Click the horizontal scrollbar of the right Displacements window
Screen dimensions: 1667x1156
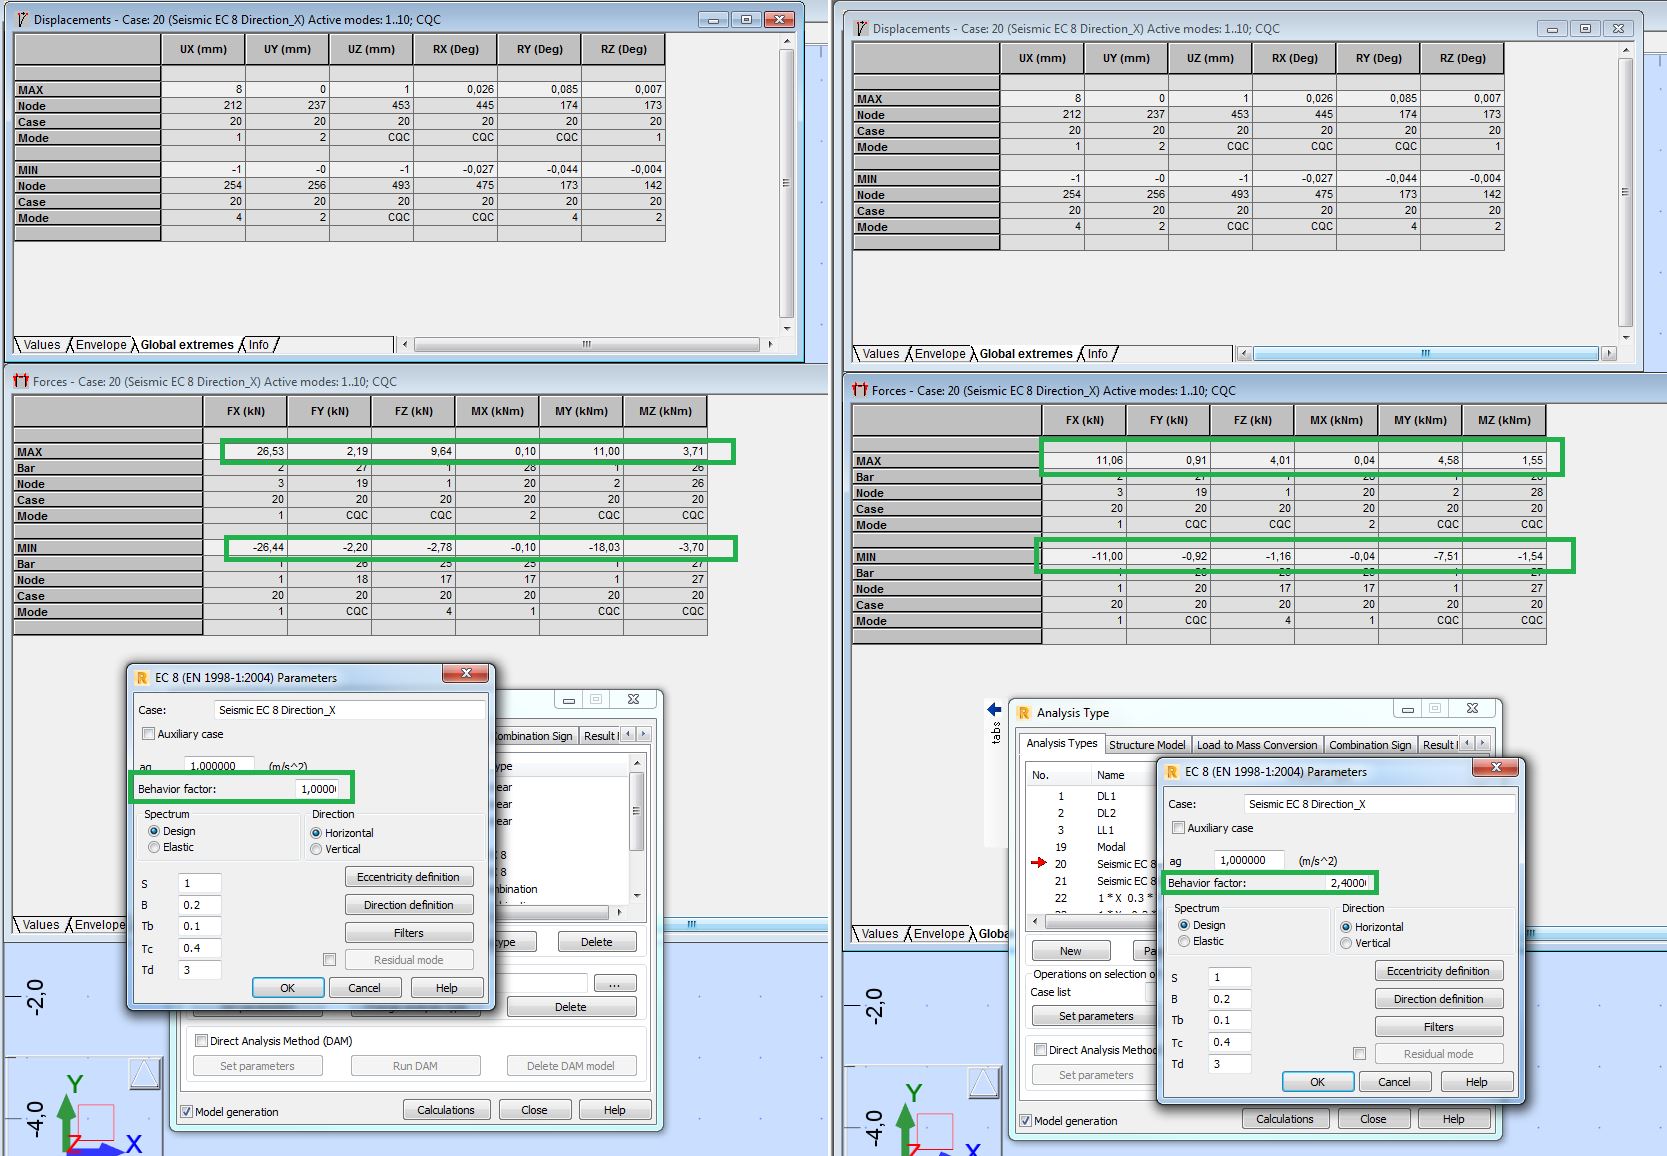pyautogui.click(x=1425, y=353)
